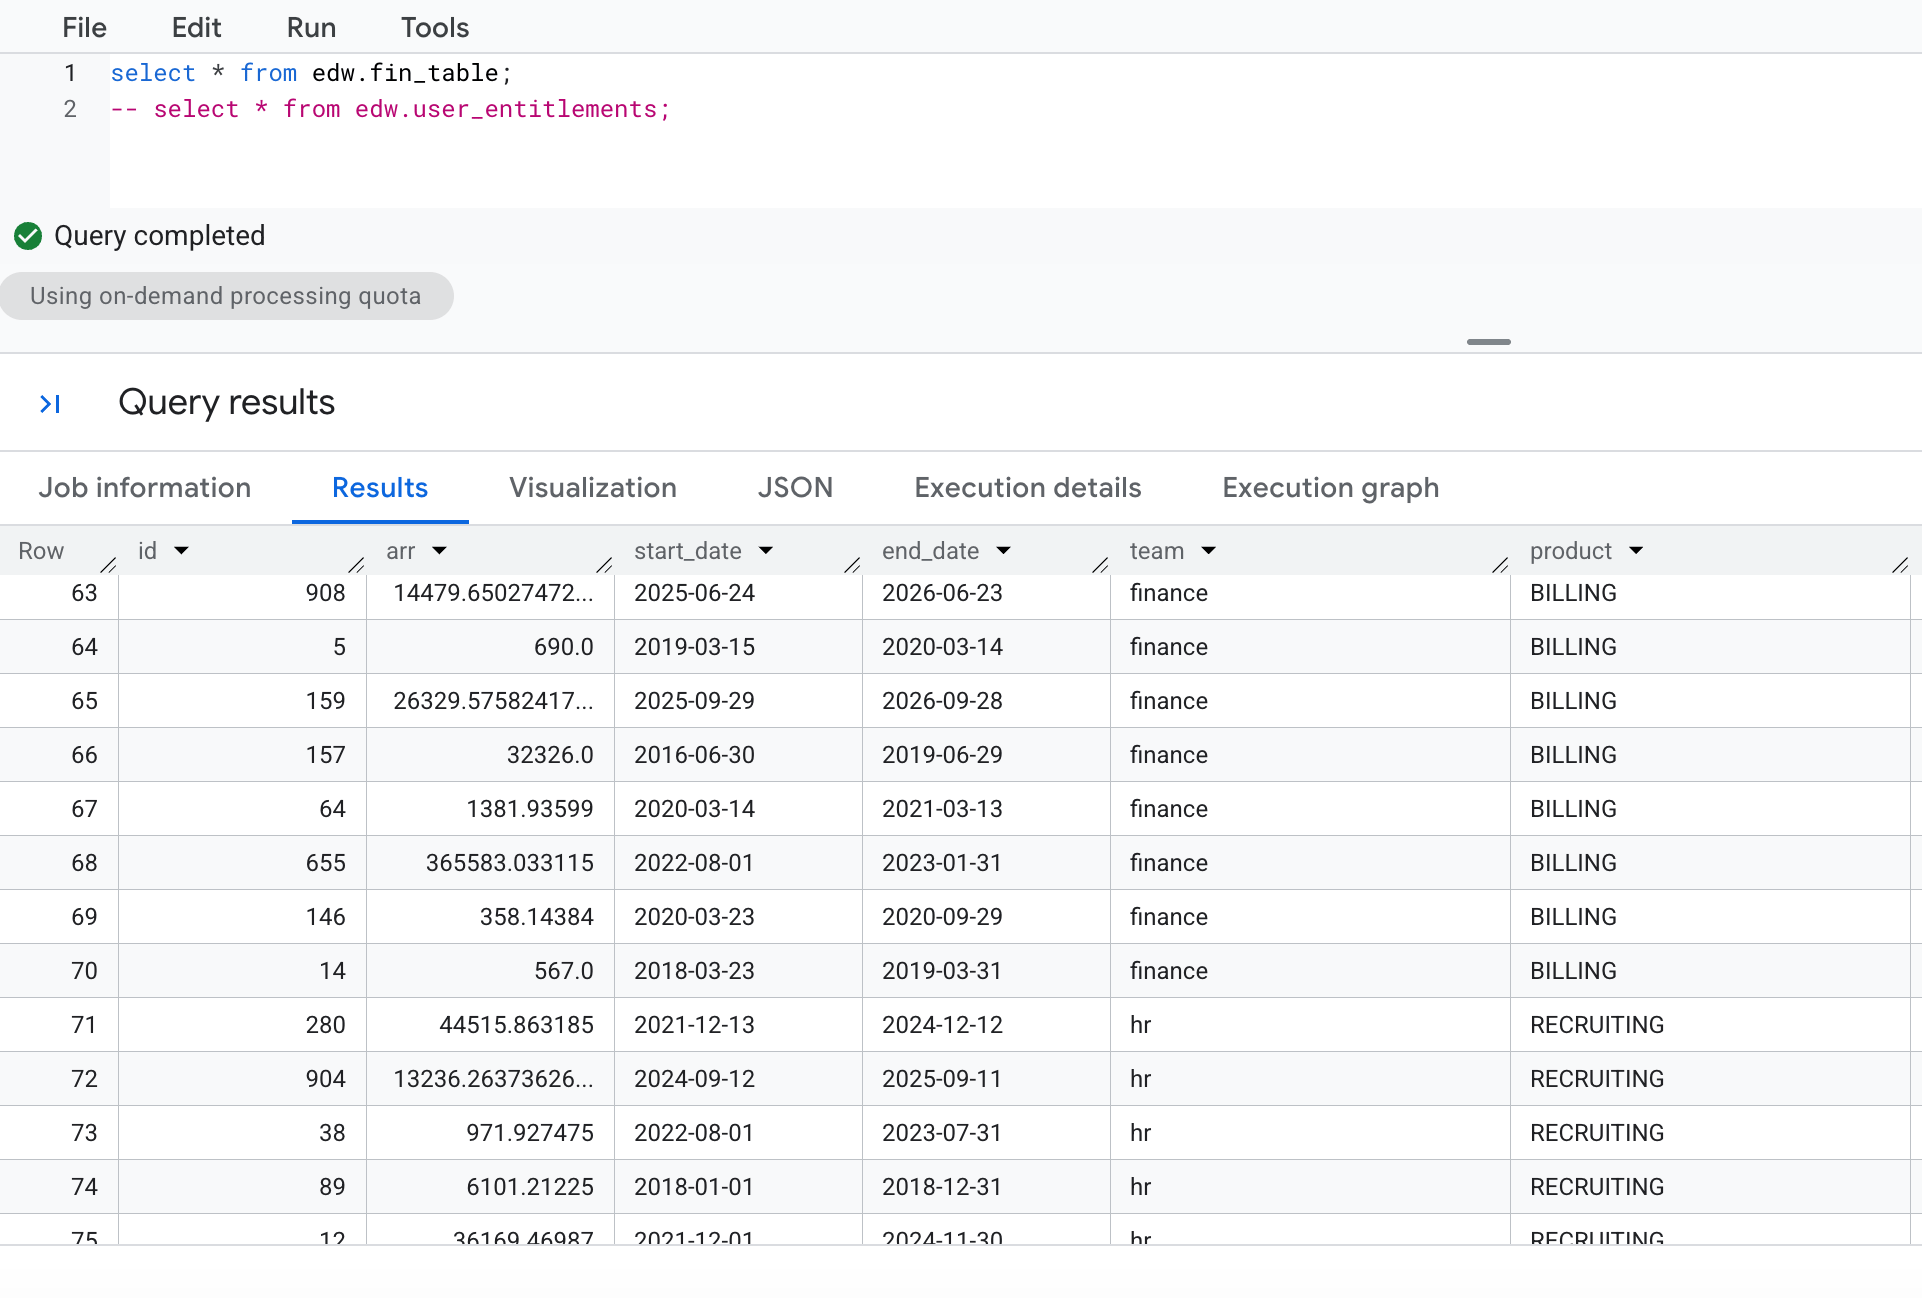
Task: Click the Row column header
Action: tap(41, 551)
